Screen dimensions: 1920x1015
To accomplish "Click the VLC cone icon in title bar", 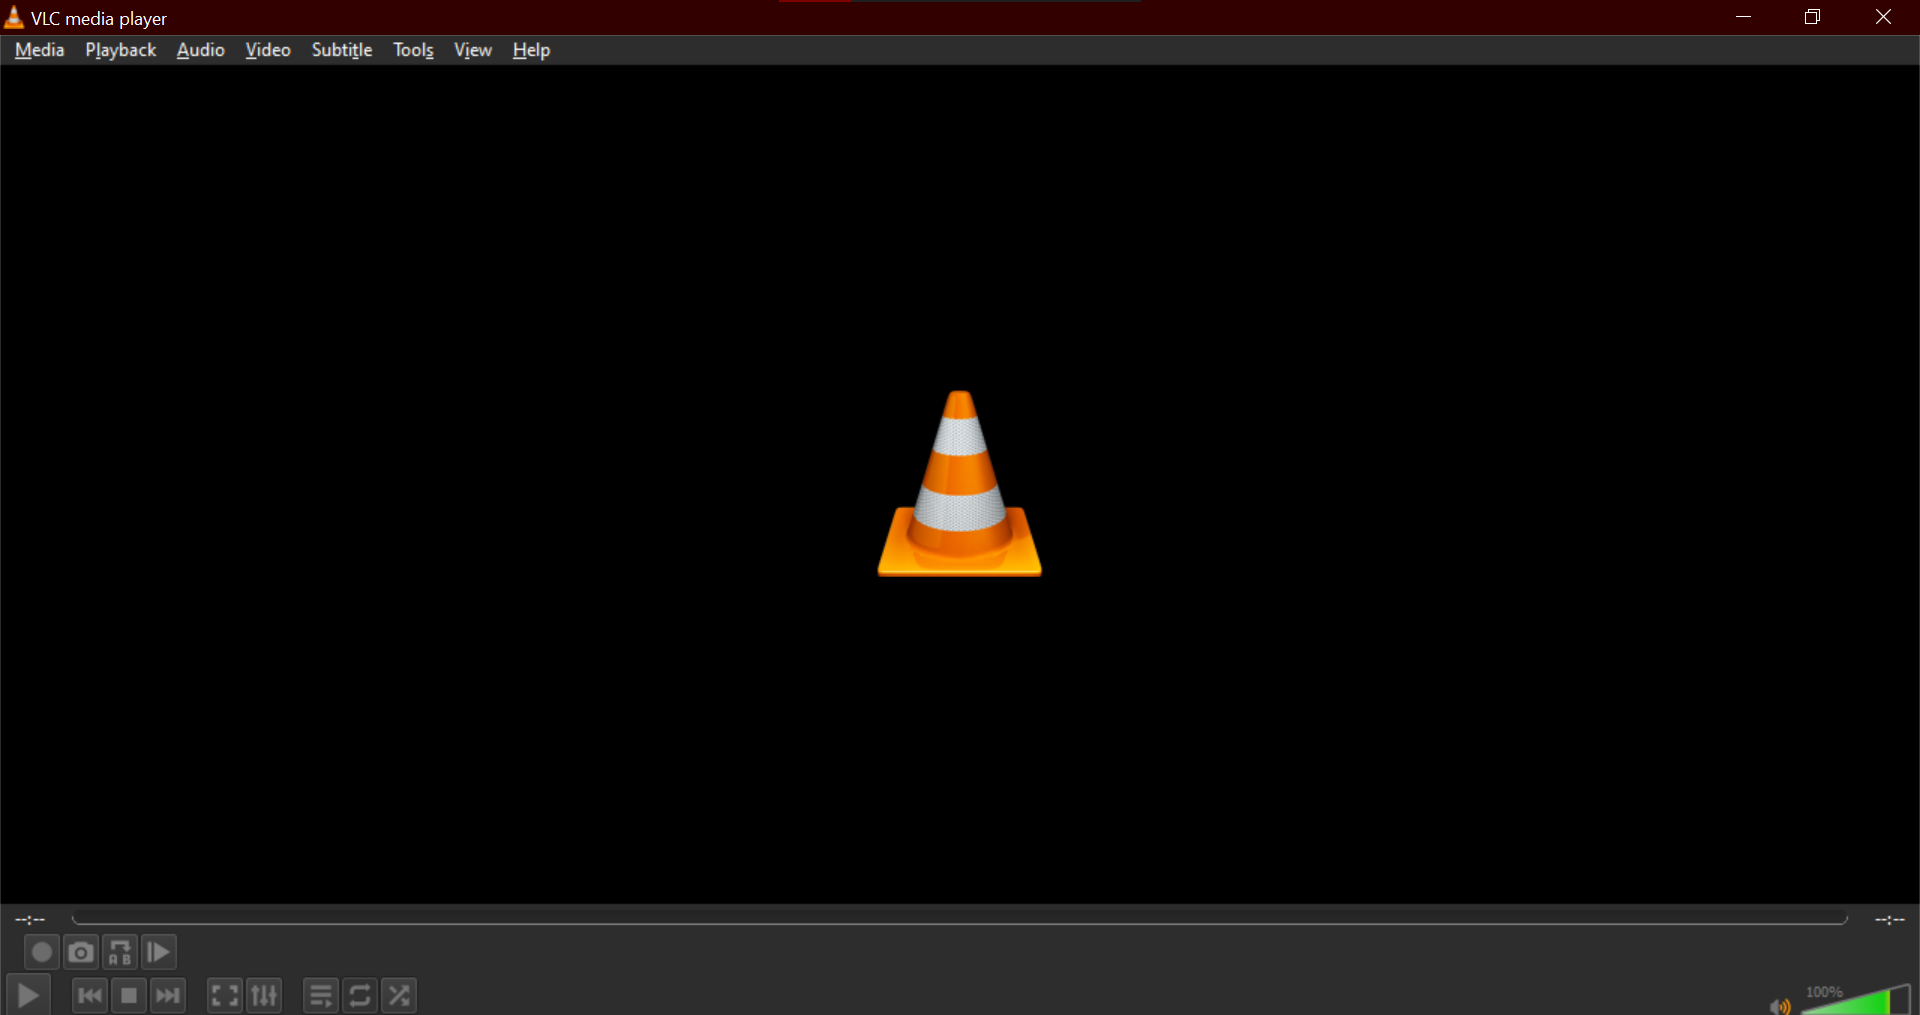I will [x=14, y=17].
